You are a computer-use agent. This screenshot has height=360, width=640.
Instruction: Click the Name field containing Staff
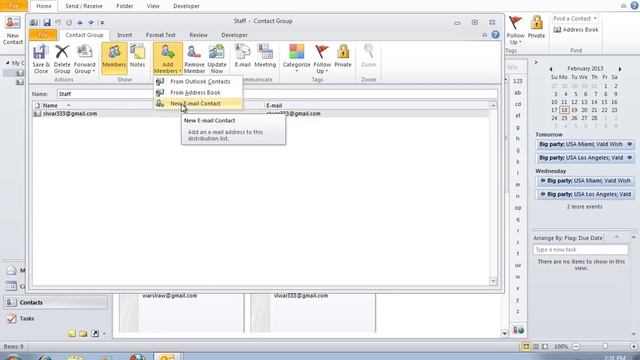coord(277,94)
